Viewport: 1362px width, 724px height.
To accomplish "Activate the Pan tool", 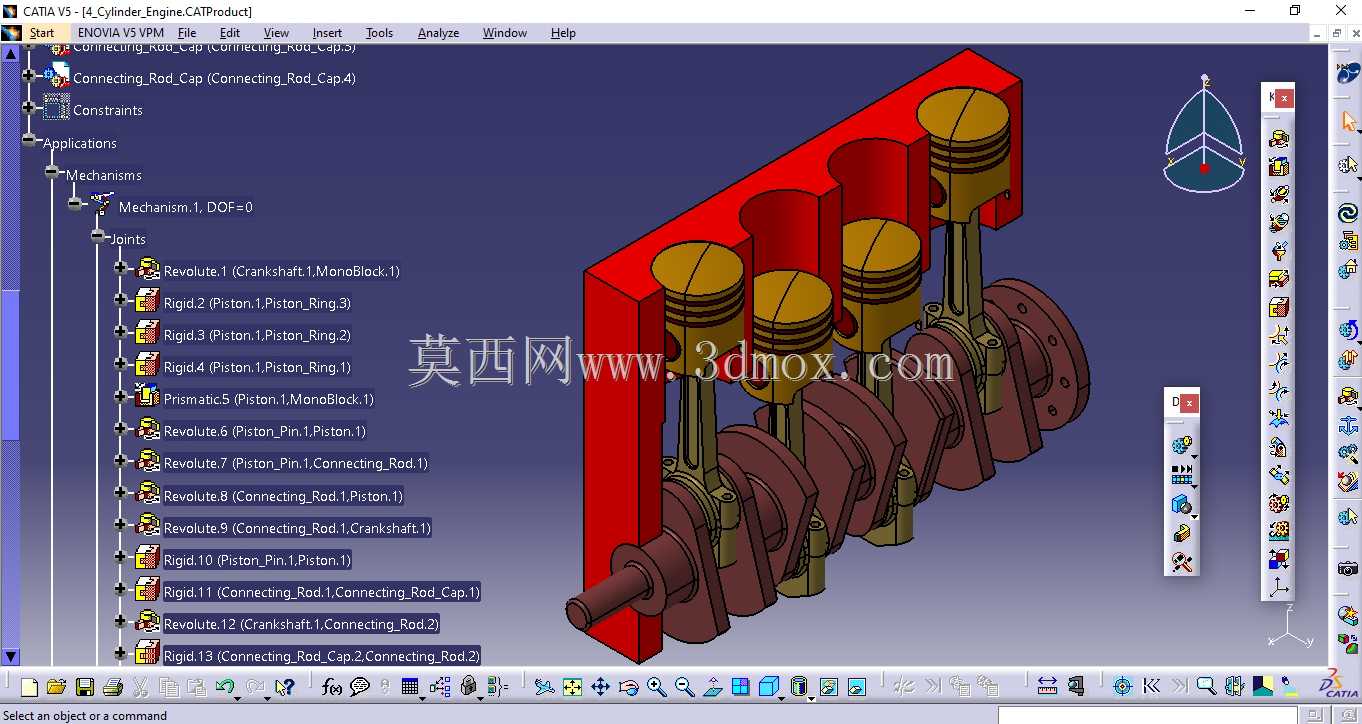I will click(x=600, y=687).
